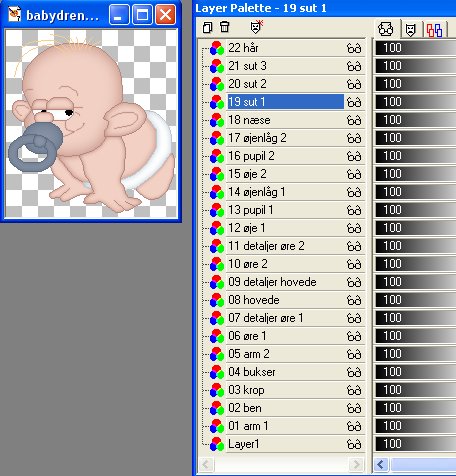Open the Mask tab in Layer Palette

point(410,30)
